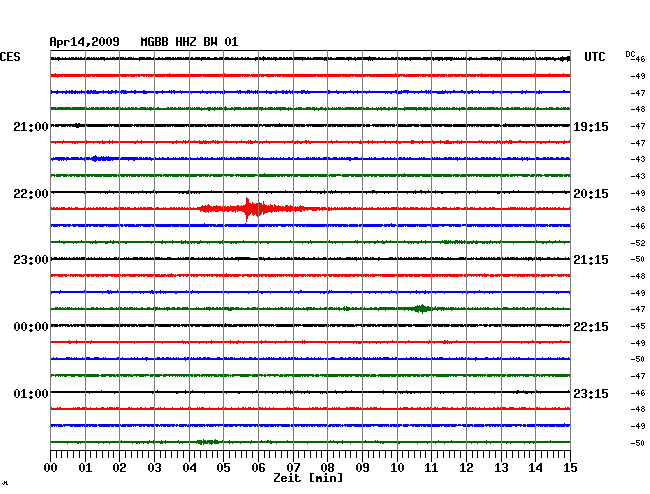The height and width of the screenshot is (494, 650).
Task: Click the black spike ending the first trace
Action: pyautogui.click(x=566, y=59)
